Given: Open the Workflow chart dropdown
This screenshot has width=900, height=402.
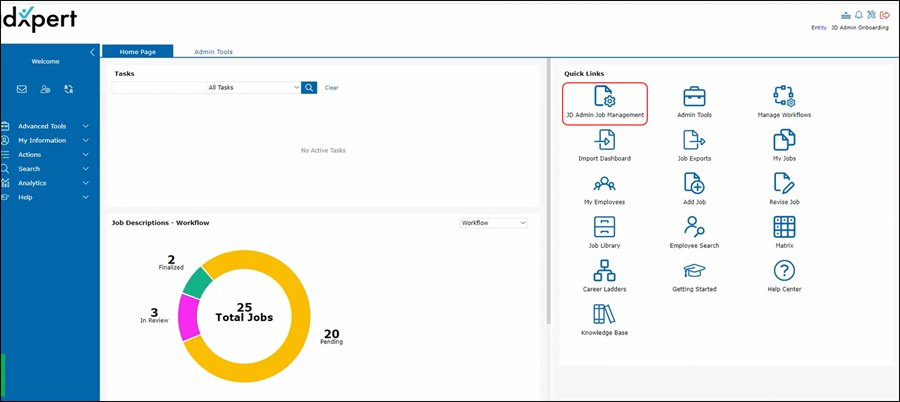Looking at the screenshot, I should click(493, 223).
